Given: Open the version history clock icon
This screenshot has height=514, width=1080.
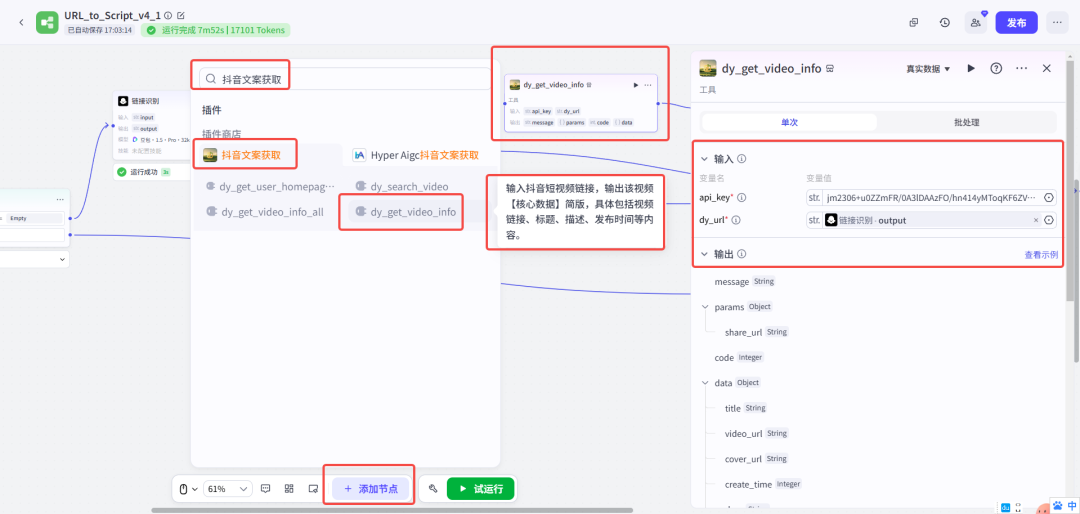Looking at the screenshot, I should (x=945, y=23).
